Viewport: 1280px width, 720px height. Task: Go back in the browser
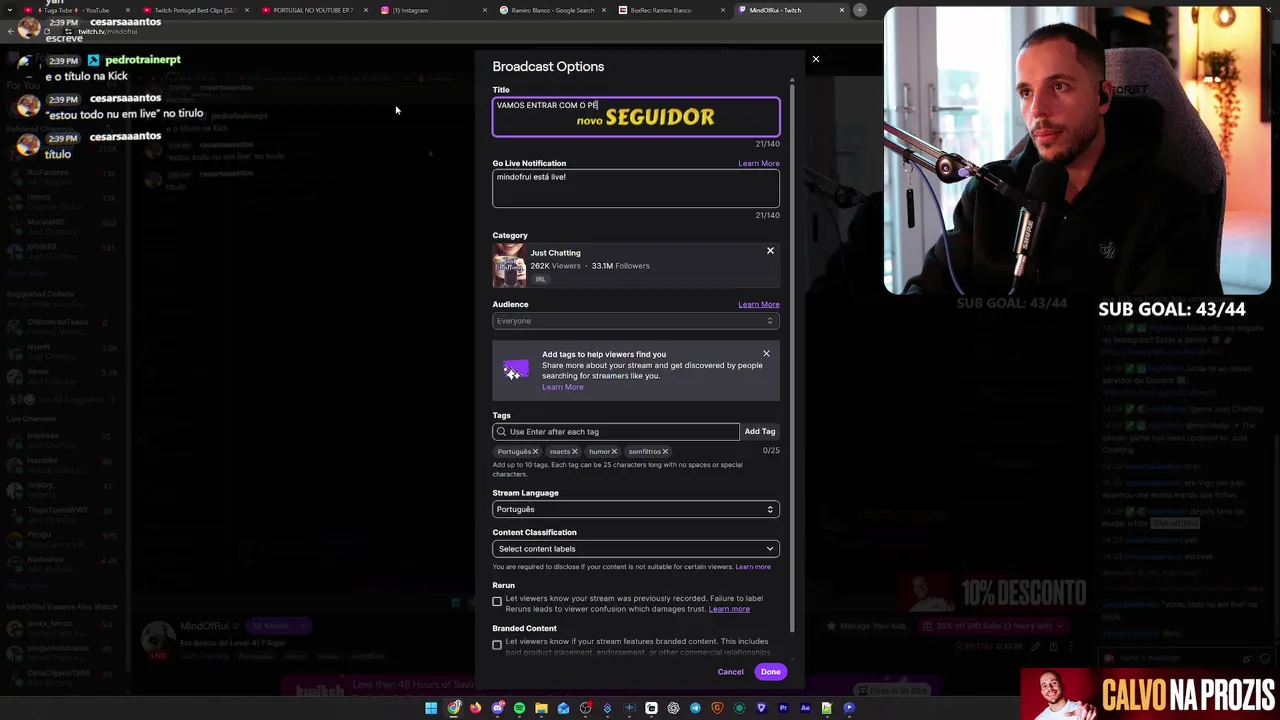point(10,31)
